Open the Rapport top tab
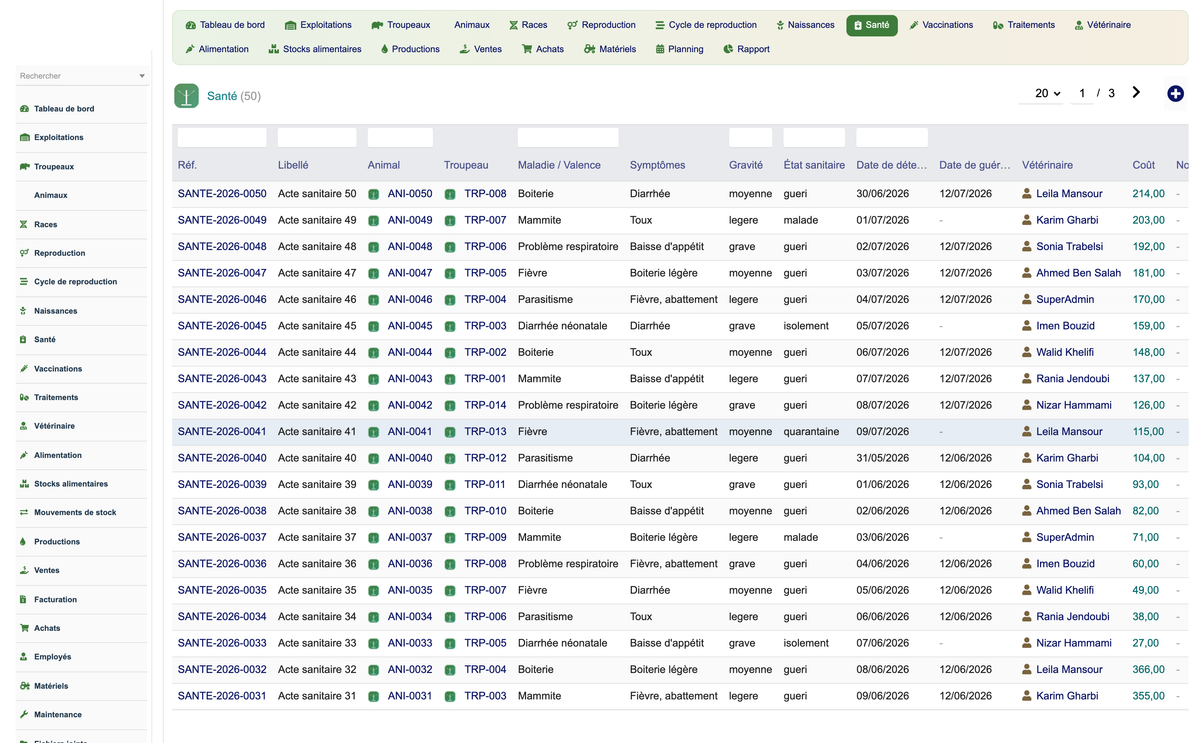This screenshot has width=1200, height=743. coord(746,49)
